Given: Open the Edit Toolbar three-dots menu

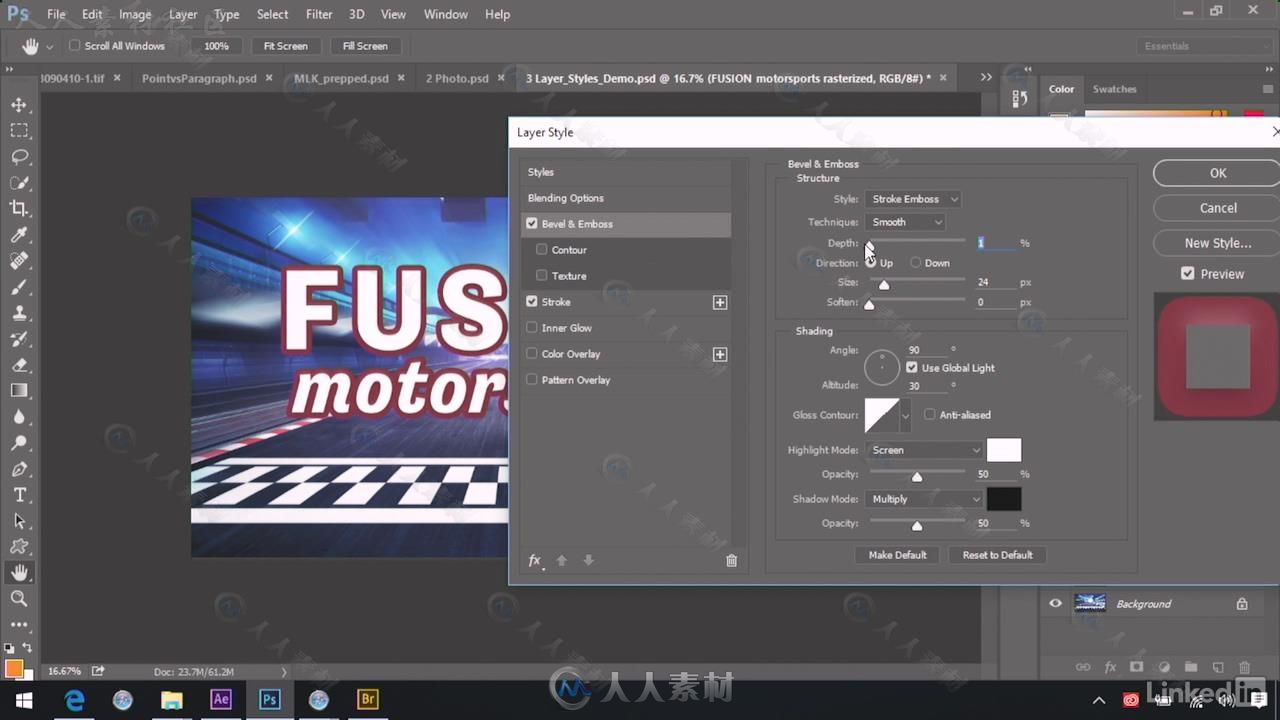Looking at the screenshot, I should tap(19, 625).
